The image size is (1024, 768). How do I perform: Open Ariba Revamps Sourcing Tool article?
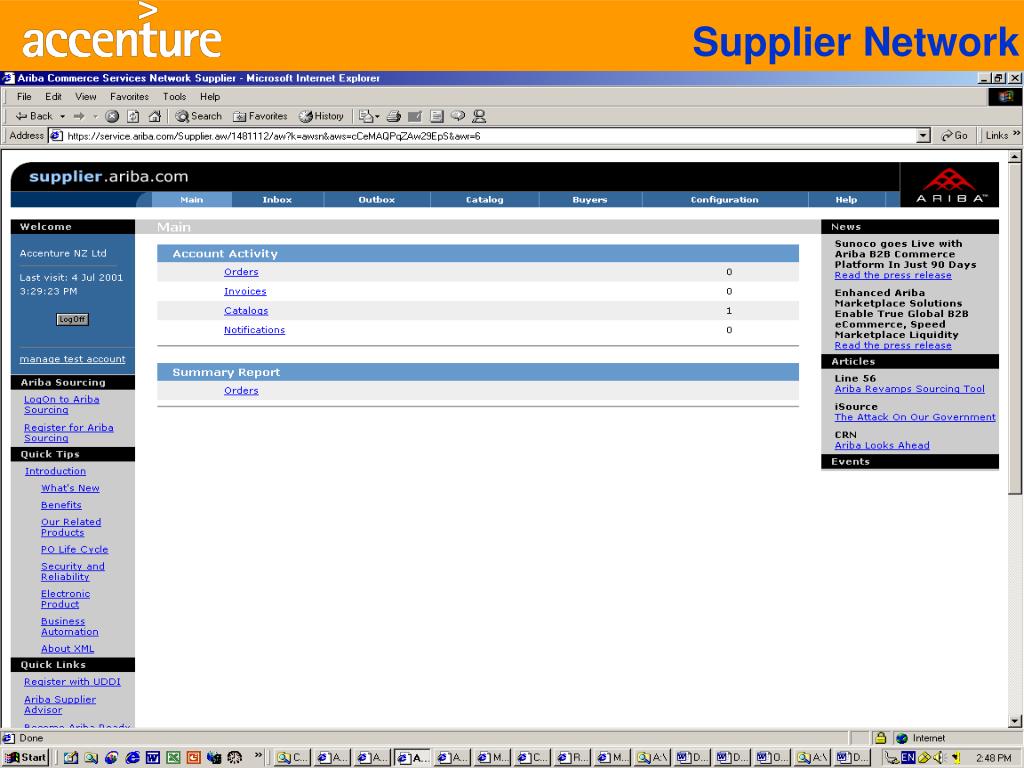(909, 389)
